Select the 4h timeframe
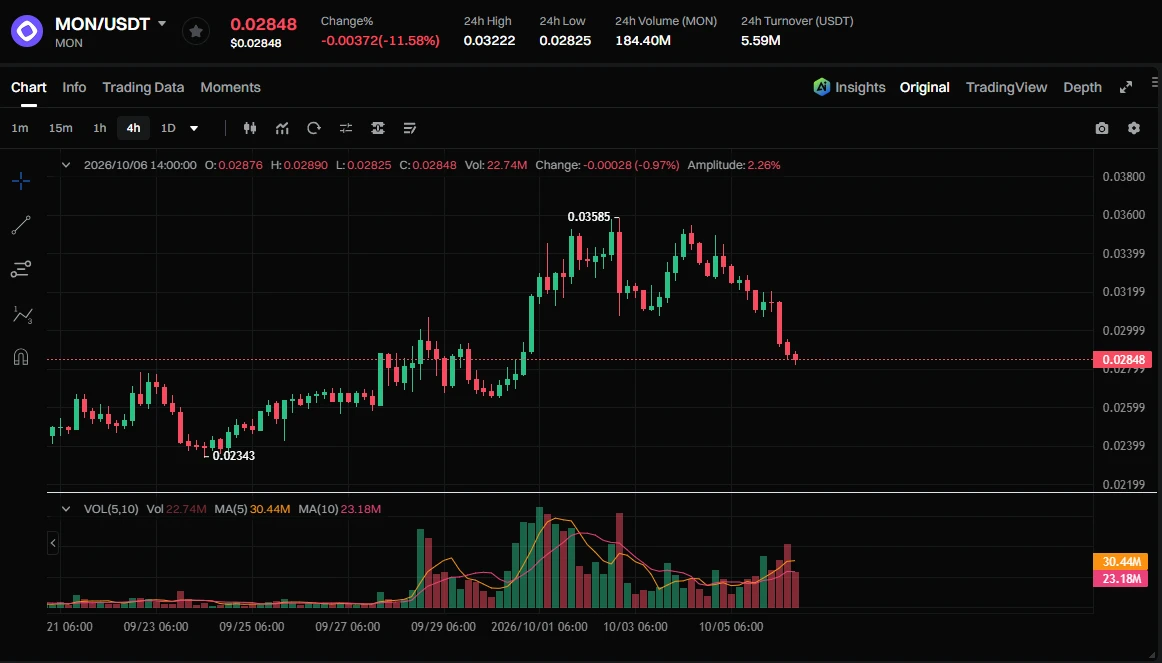This screenshot has height=663, width=1162. [133, 128]
